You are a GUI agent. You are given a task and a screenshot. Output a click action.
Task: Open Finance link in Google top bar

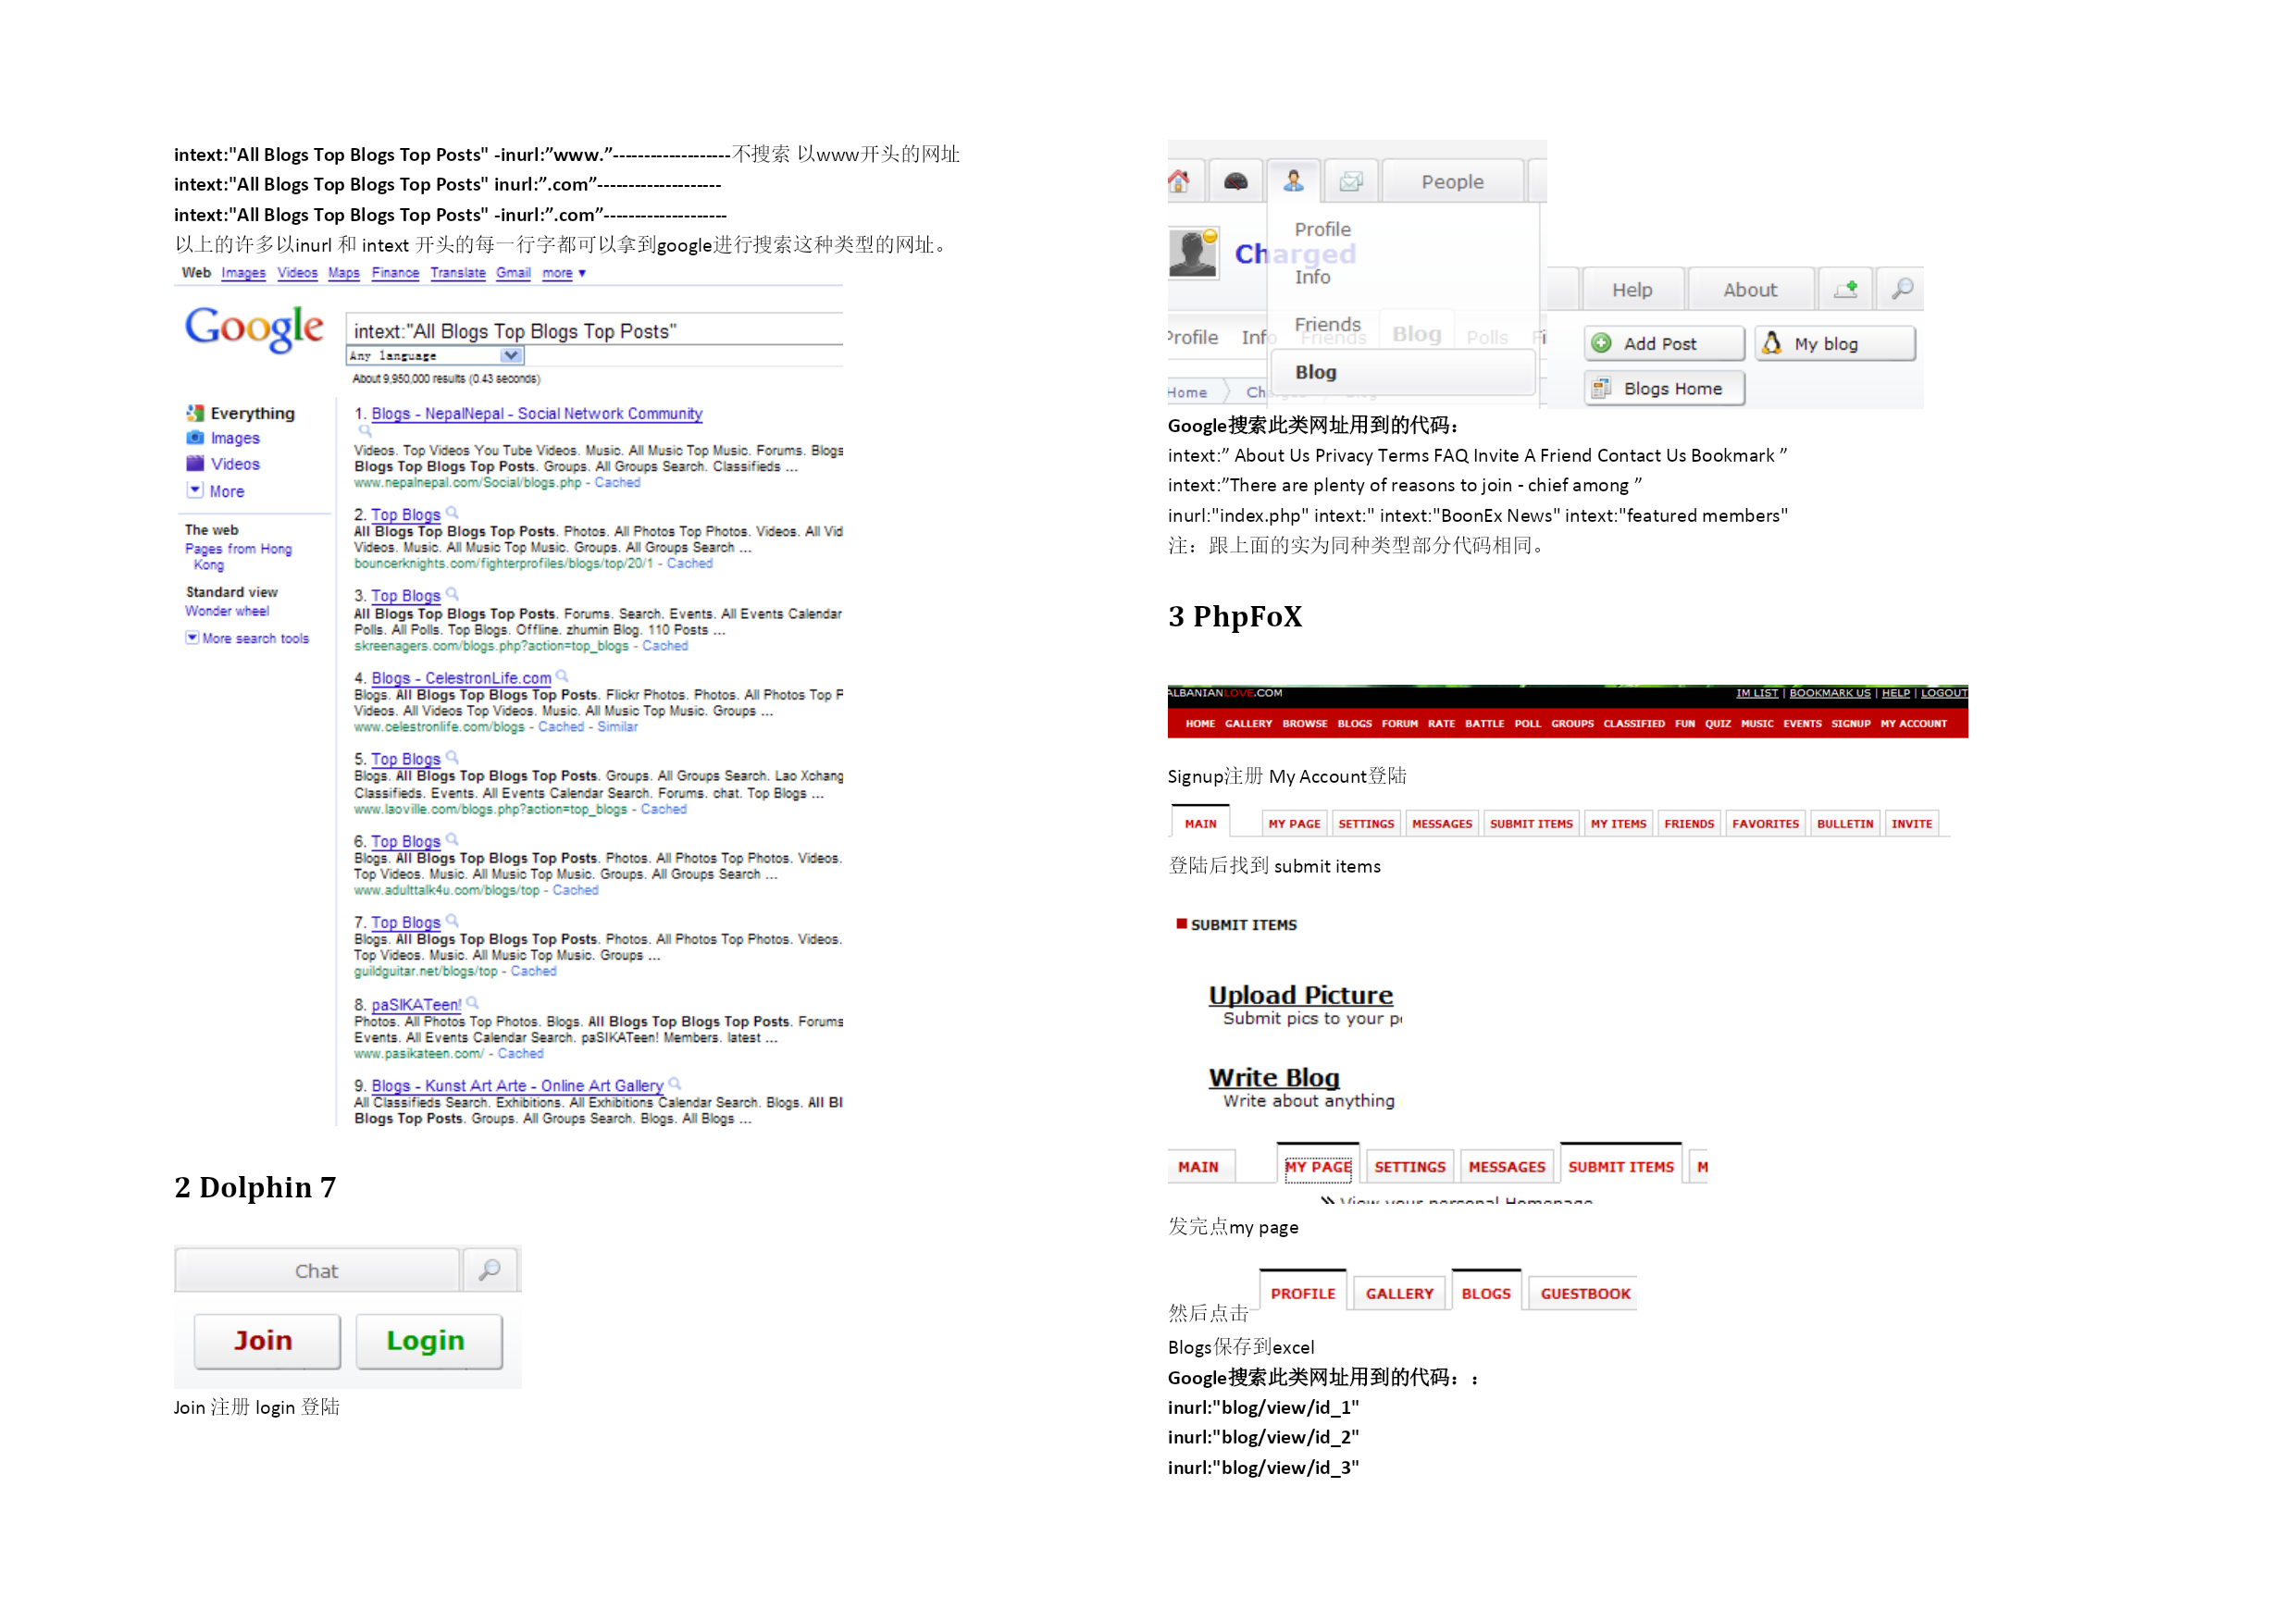(x=395, y=273)
